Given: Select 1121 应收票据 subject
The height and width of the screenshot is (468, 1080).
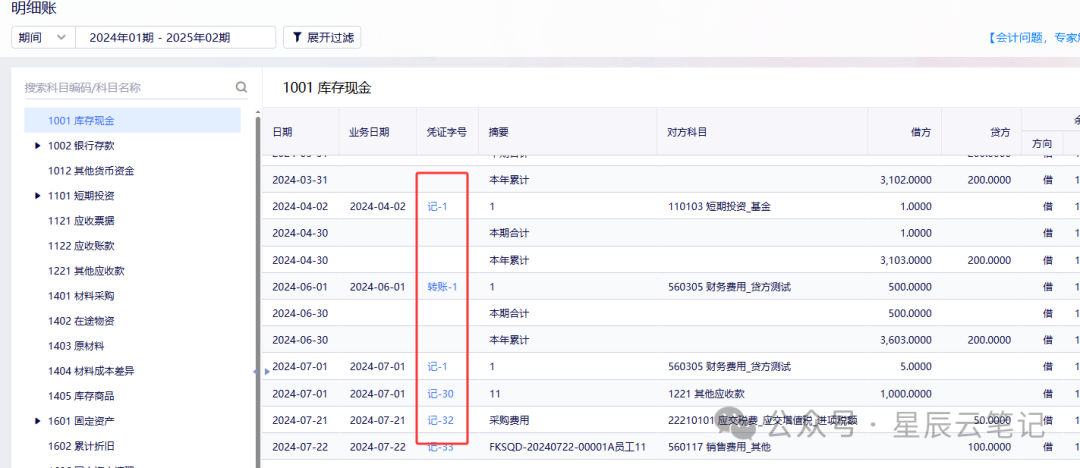Looking at the screenshot, I should (x=81, y=221).
